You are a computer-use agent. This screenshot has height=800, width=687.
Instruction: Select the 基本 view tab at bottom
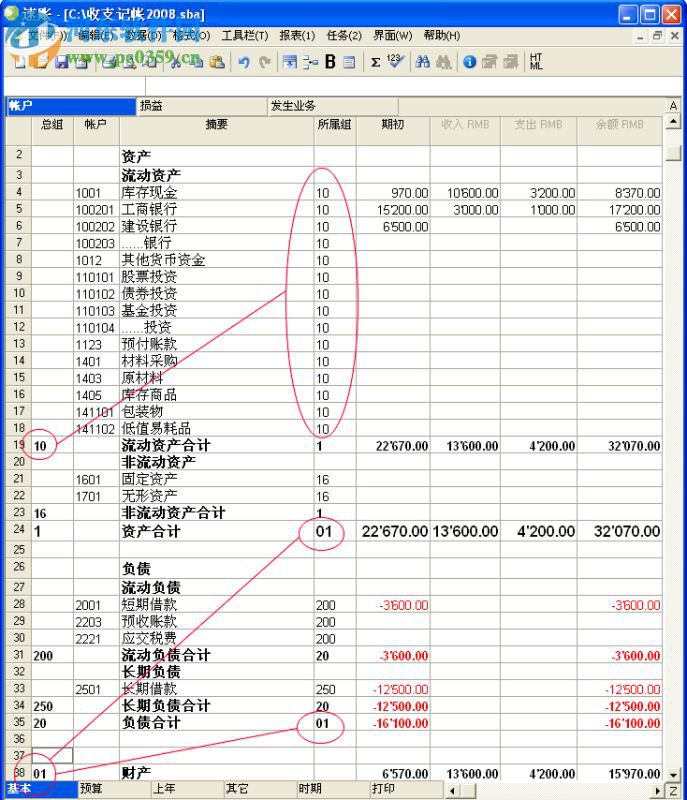(42, 789)
